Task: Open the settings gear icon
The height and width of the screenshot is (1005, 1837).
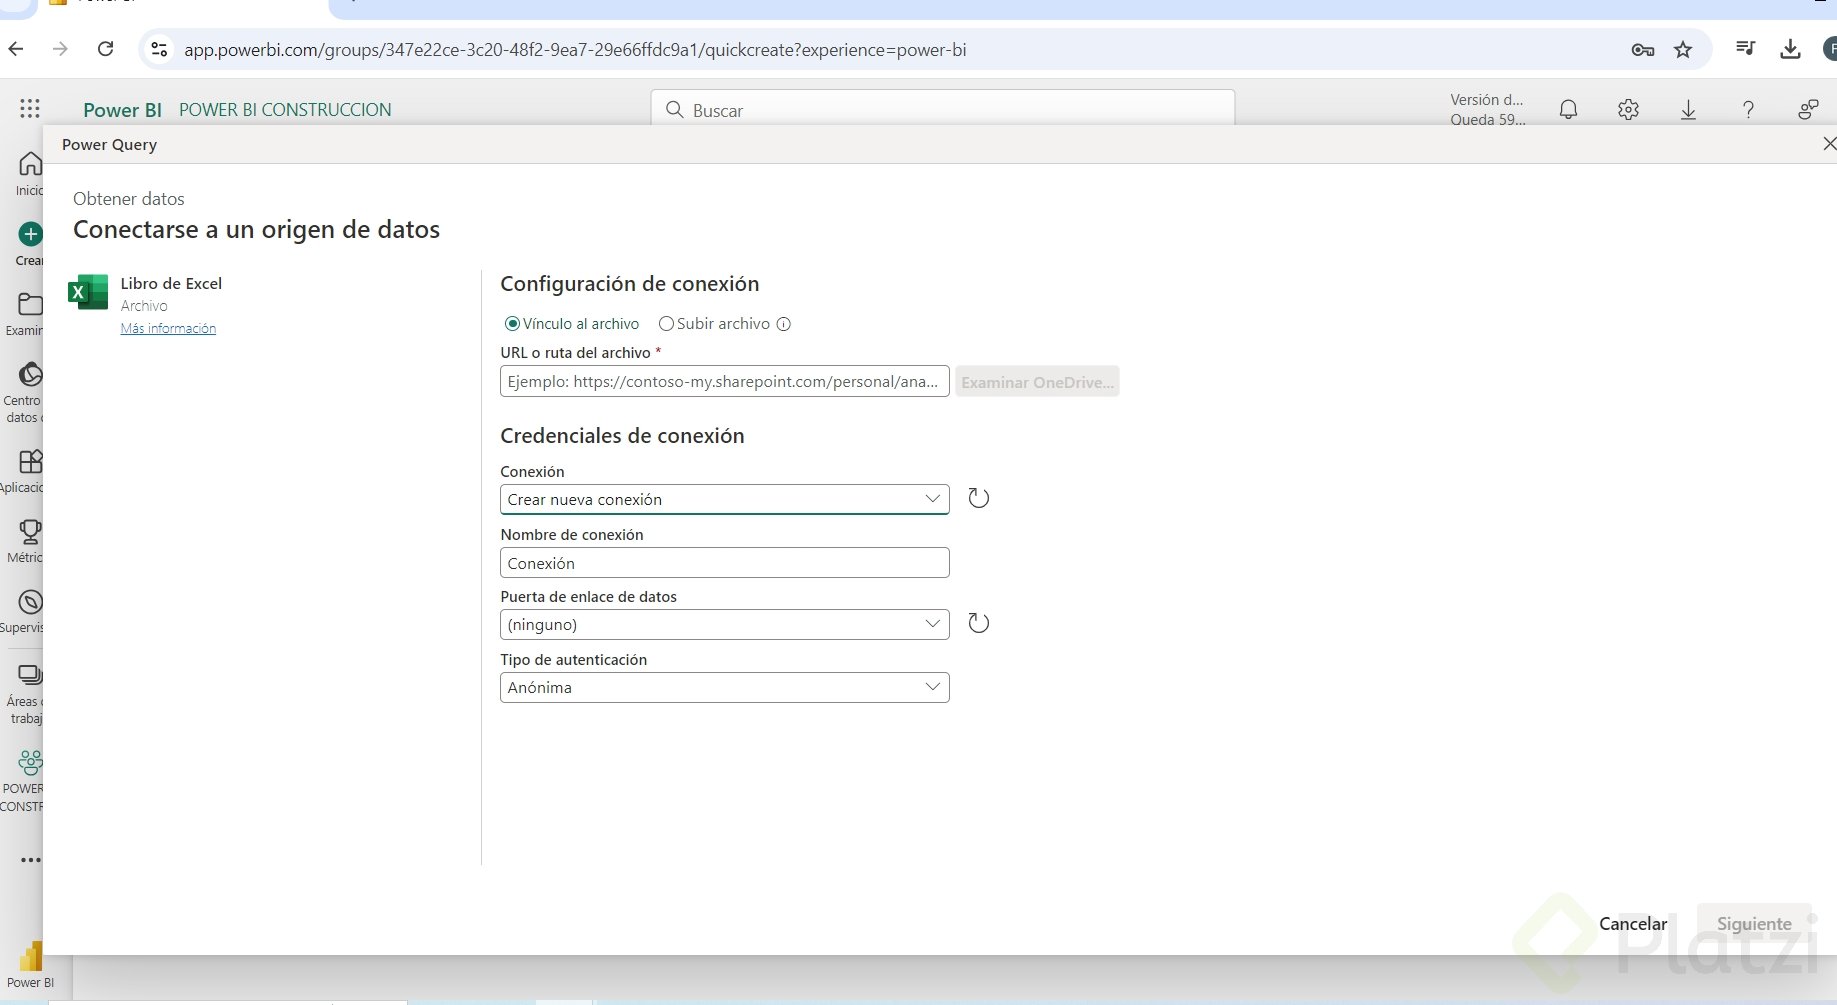Action: [1628, 109]
